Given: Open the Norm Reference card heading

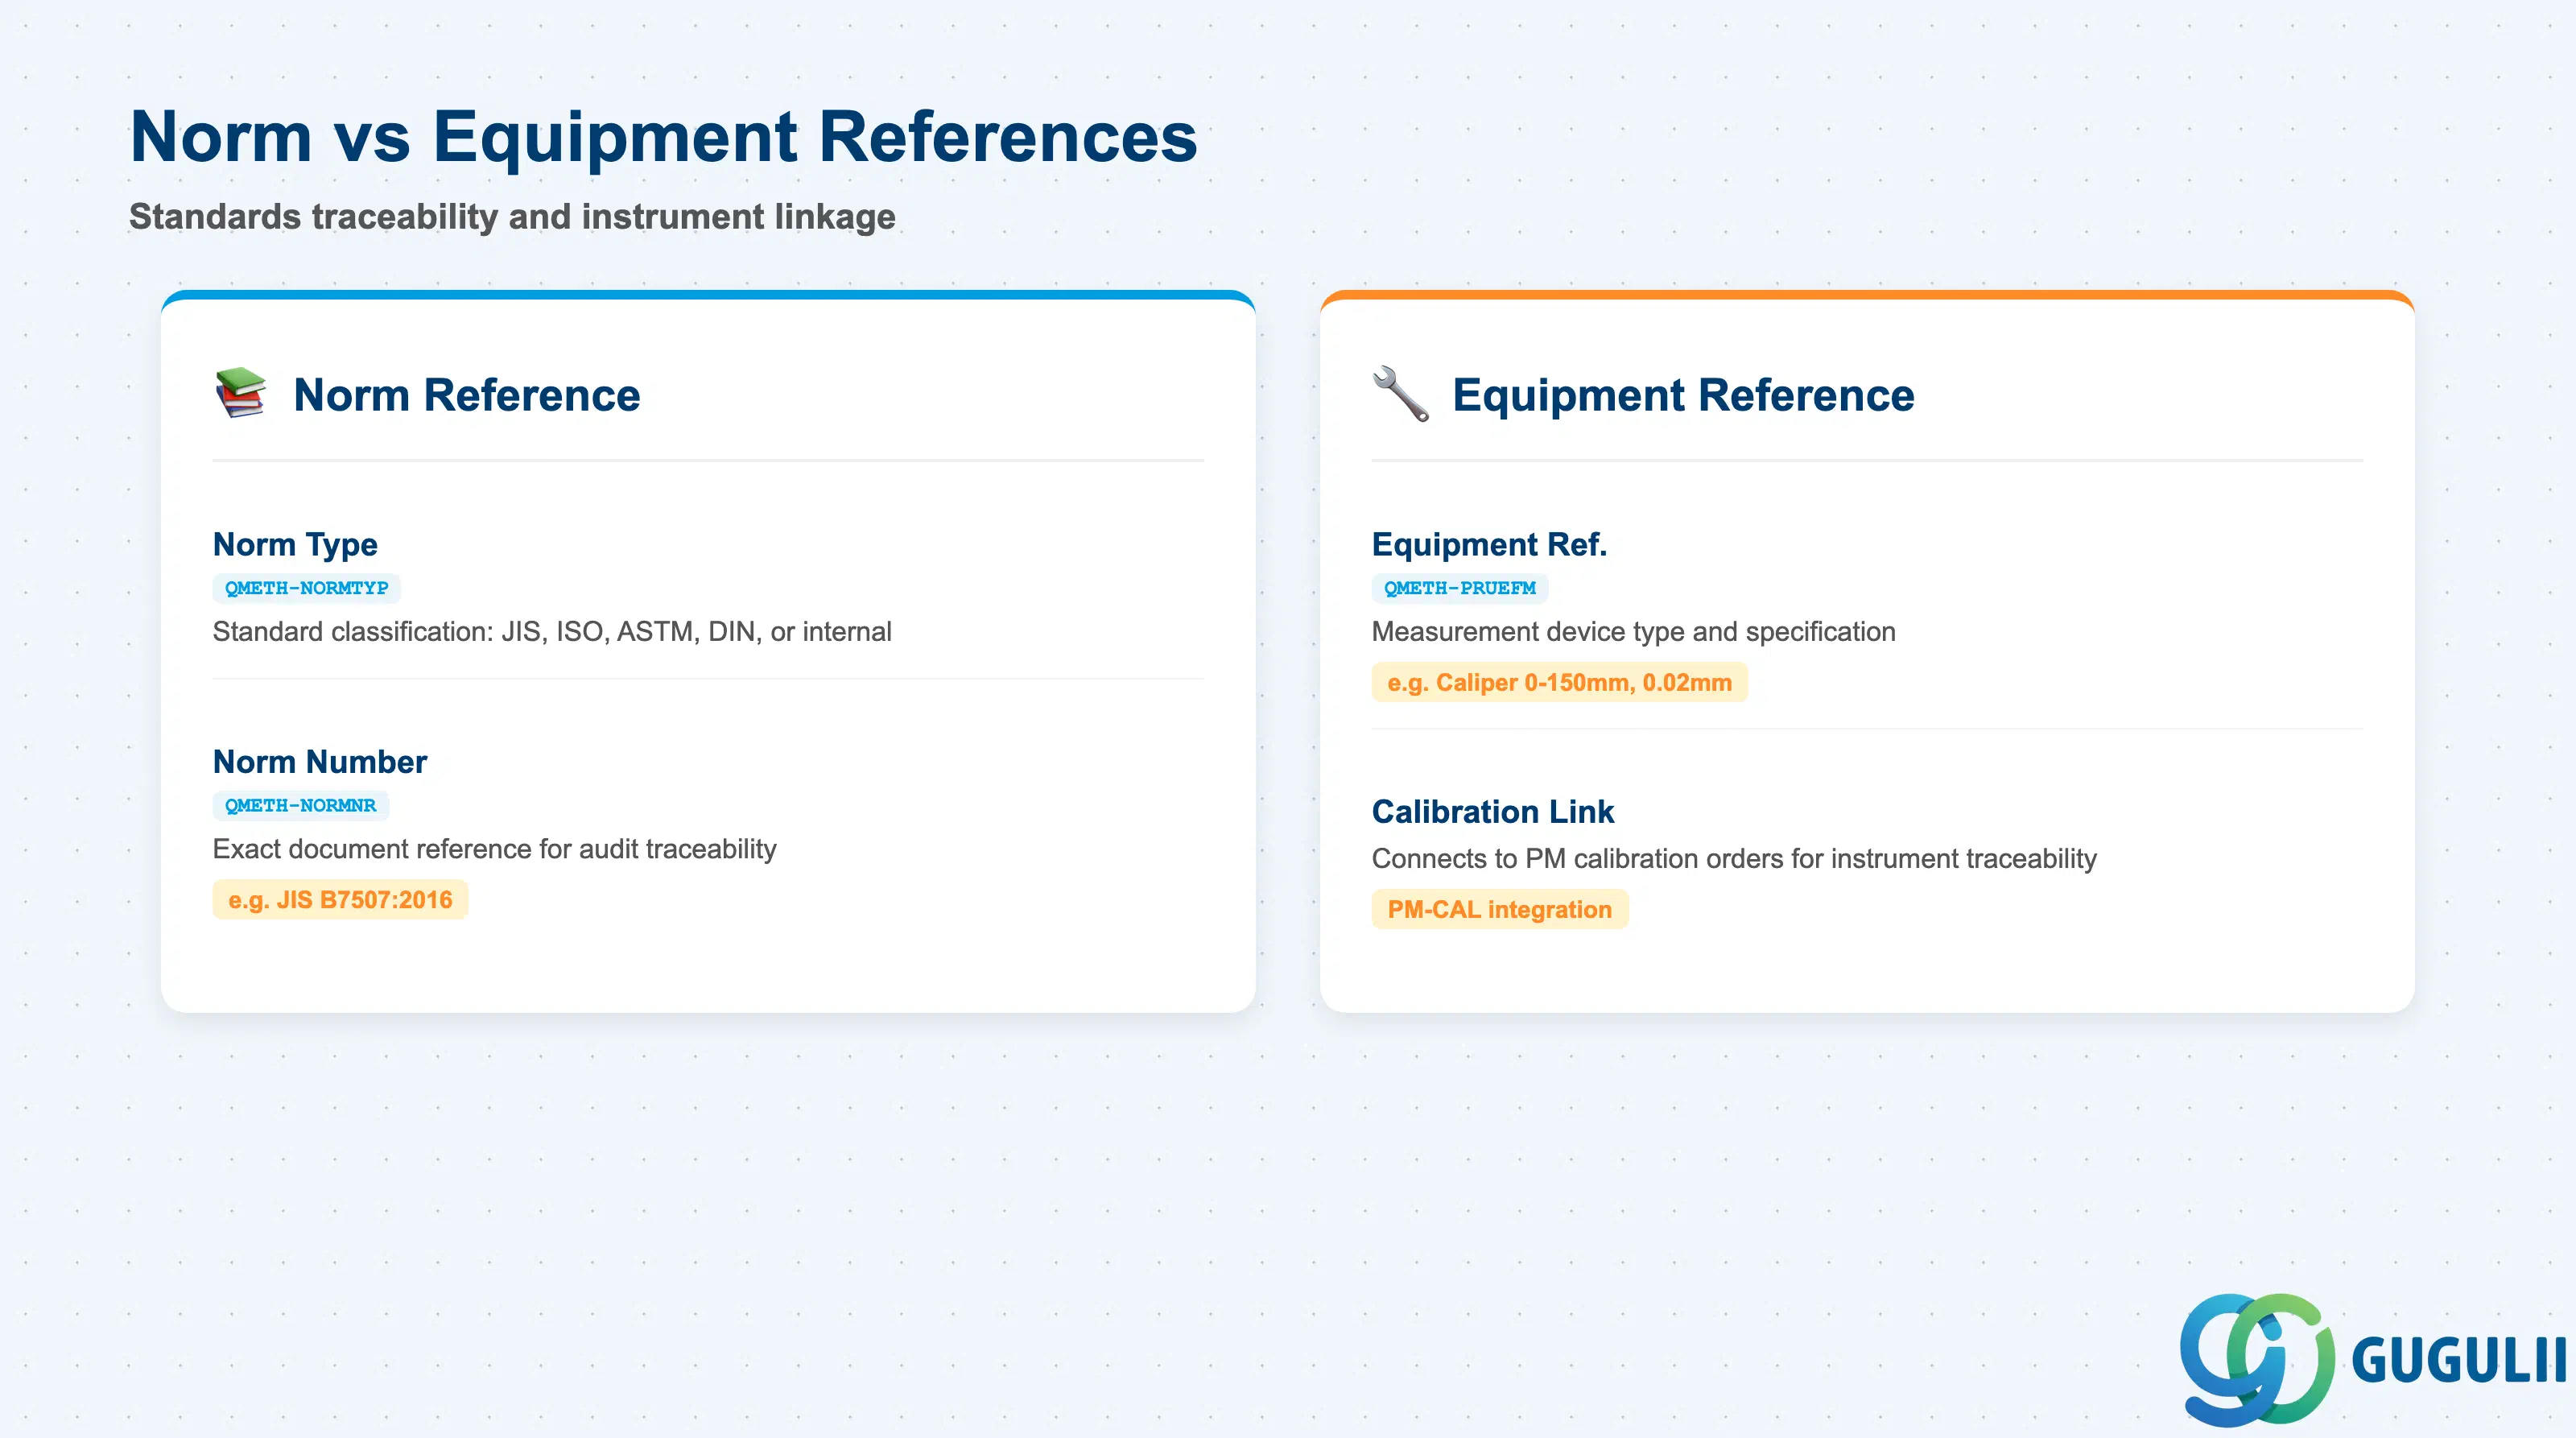Looking at the screenshot, I should click(467, 394).
